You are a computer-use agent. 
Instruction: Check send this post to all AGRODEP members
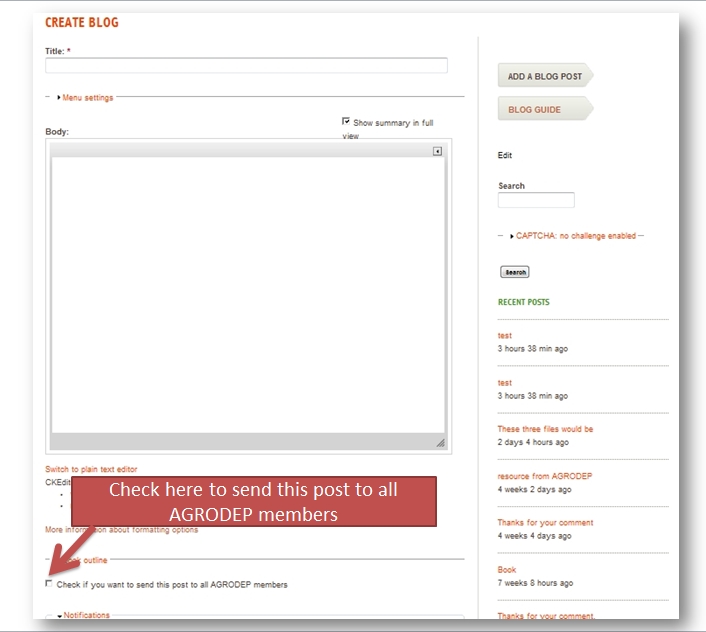[49, 584]
